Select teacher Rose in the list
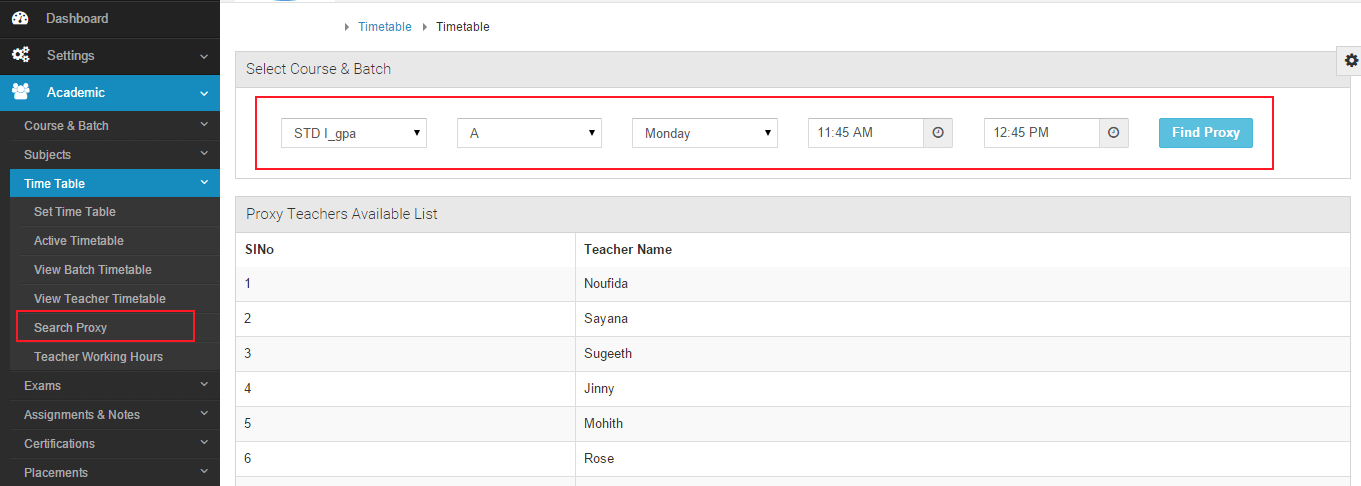Image resolution: width=1361 pixels, height=486 pixels. [x=599, y=459]
